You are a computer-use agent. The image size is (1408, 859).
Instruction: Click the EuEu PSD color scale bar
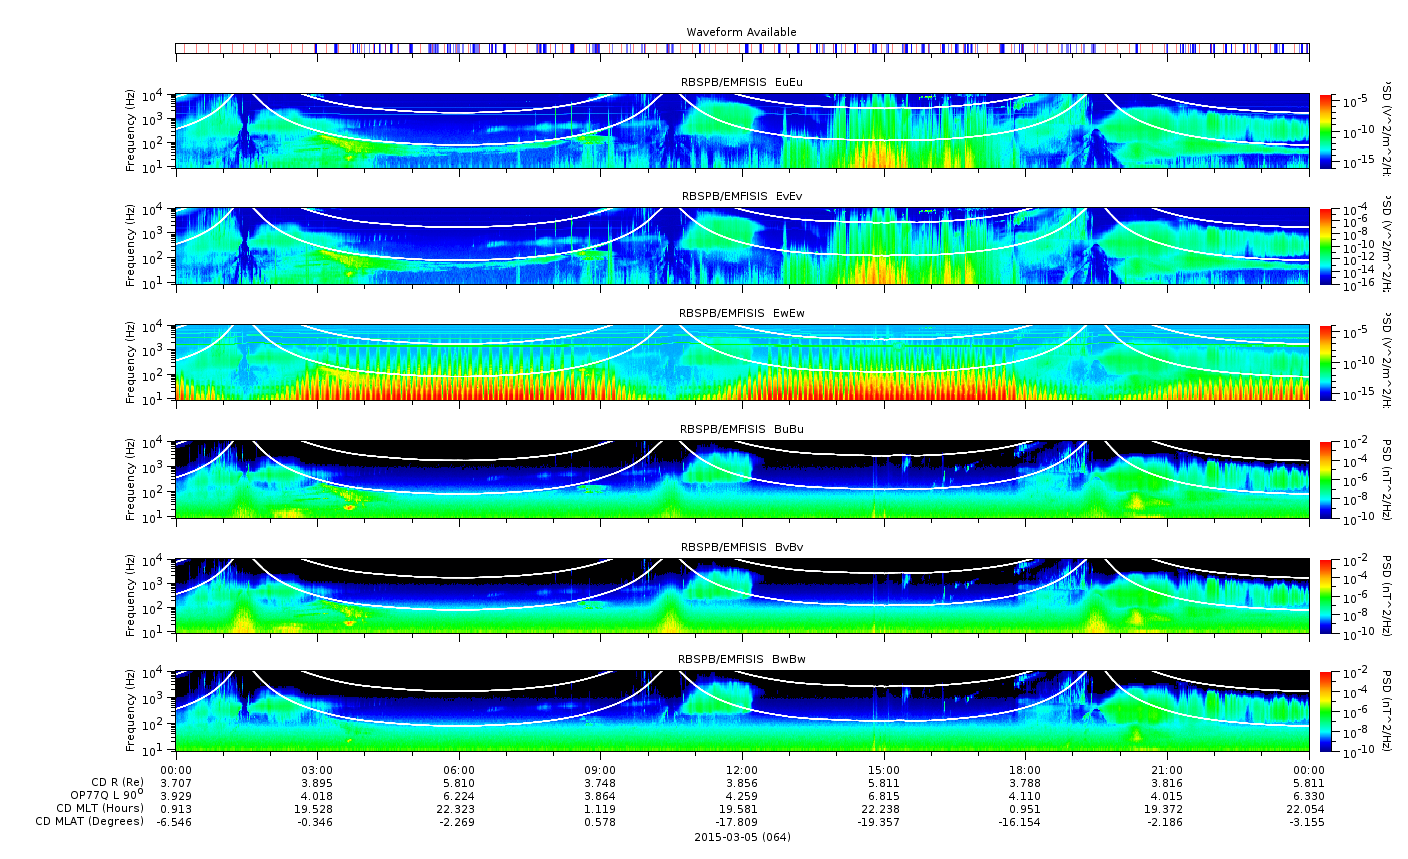[1326, 131]
